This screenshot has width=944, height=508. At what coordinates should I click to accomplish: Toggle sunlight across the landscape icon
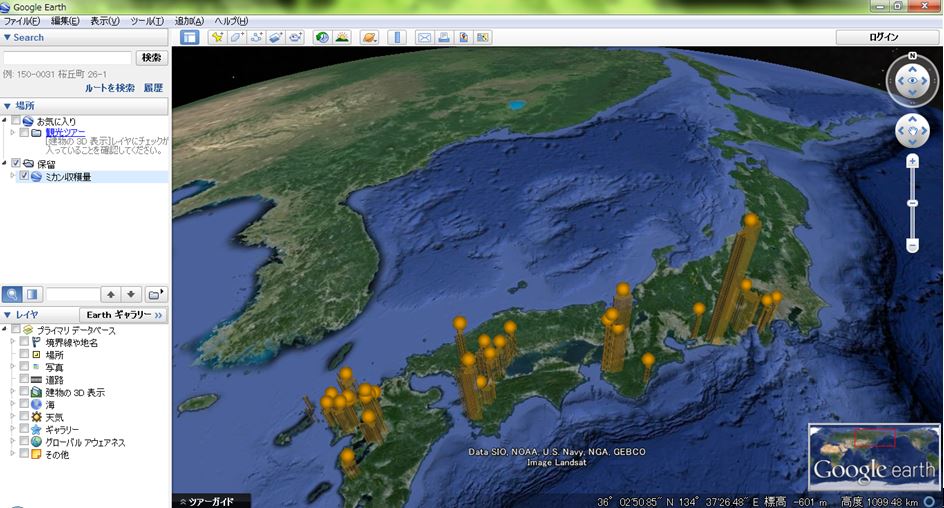[x=342, y=37]
